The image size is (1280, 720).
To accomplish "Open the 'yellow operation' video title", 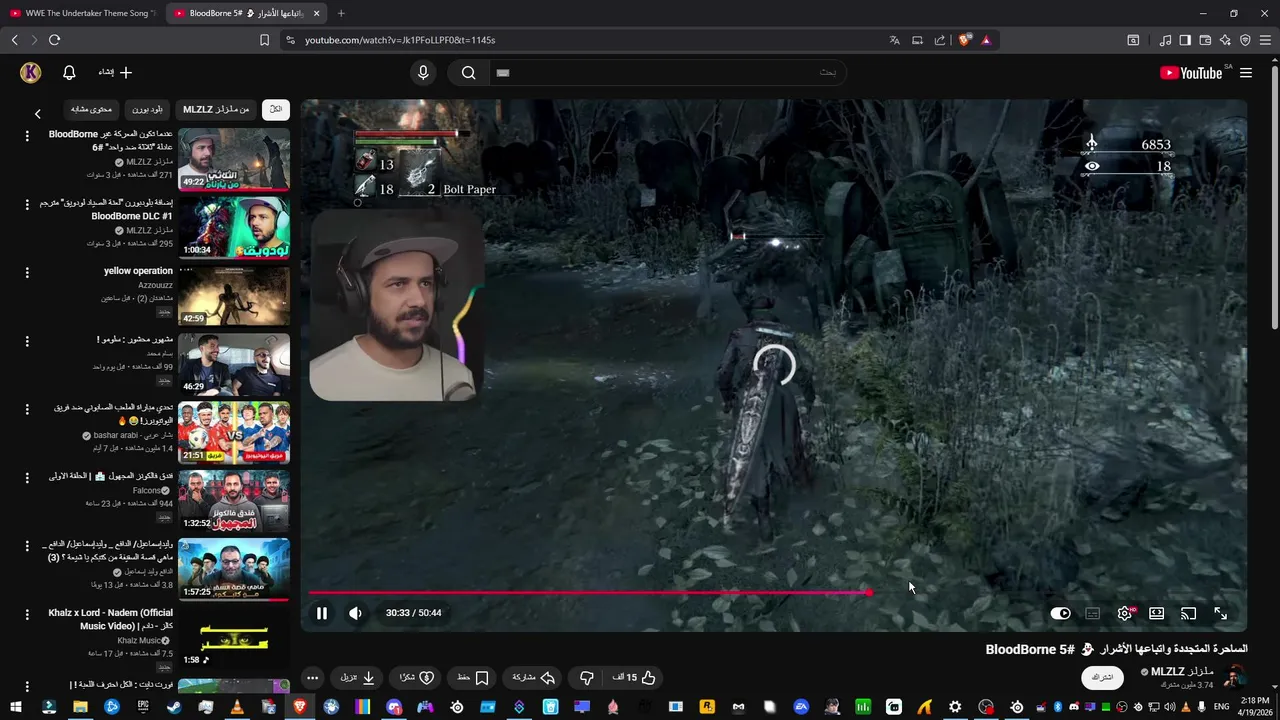I will (x=138, y=271).
